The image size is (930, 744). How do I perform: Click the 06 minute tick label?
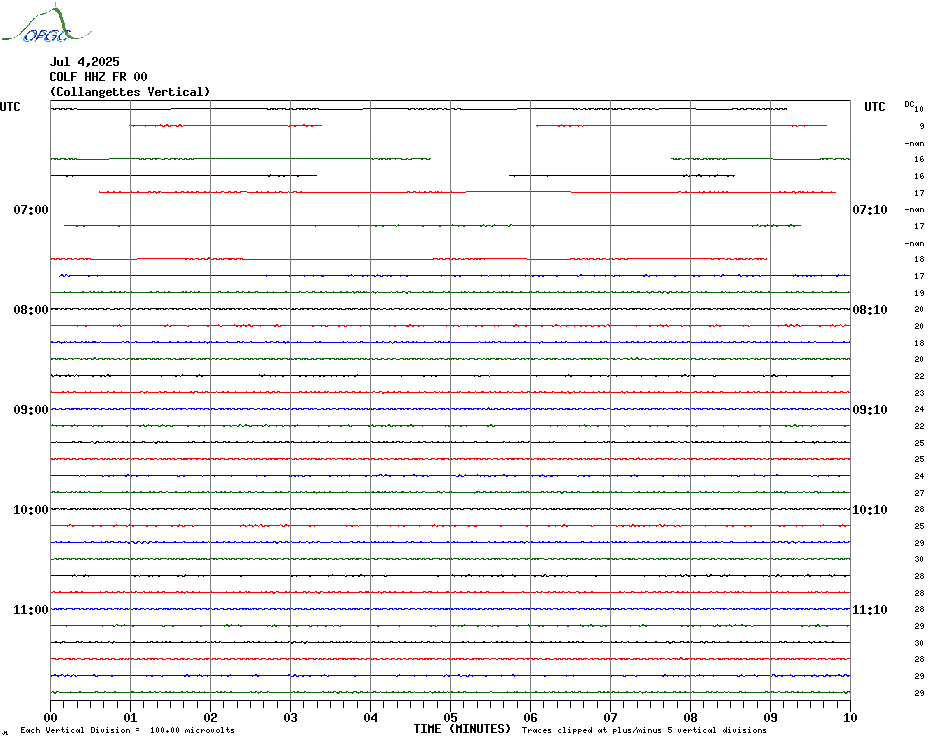(530, 717)
